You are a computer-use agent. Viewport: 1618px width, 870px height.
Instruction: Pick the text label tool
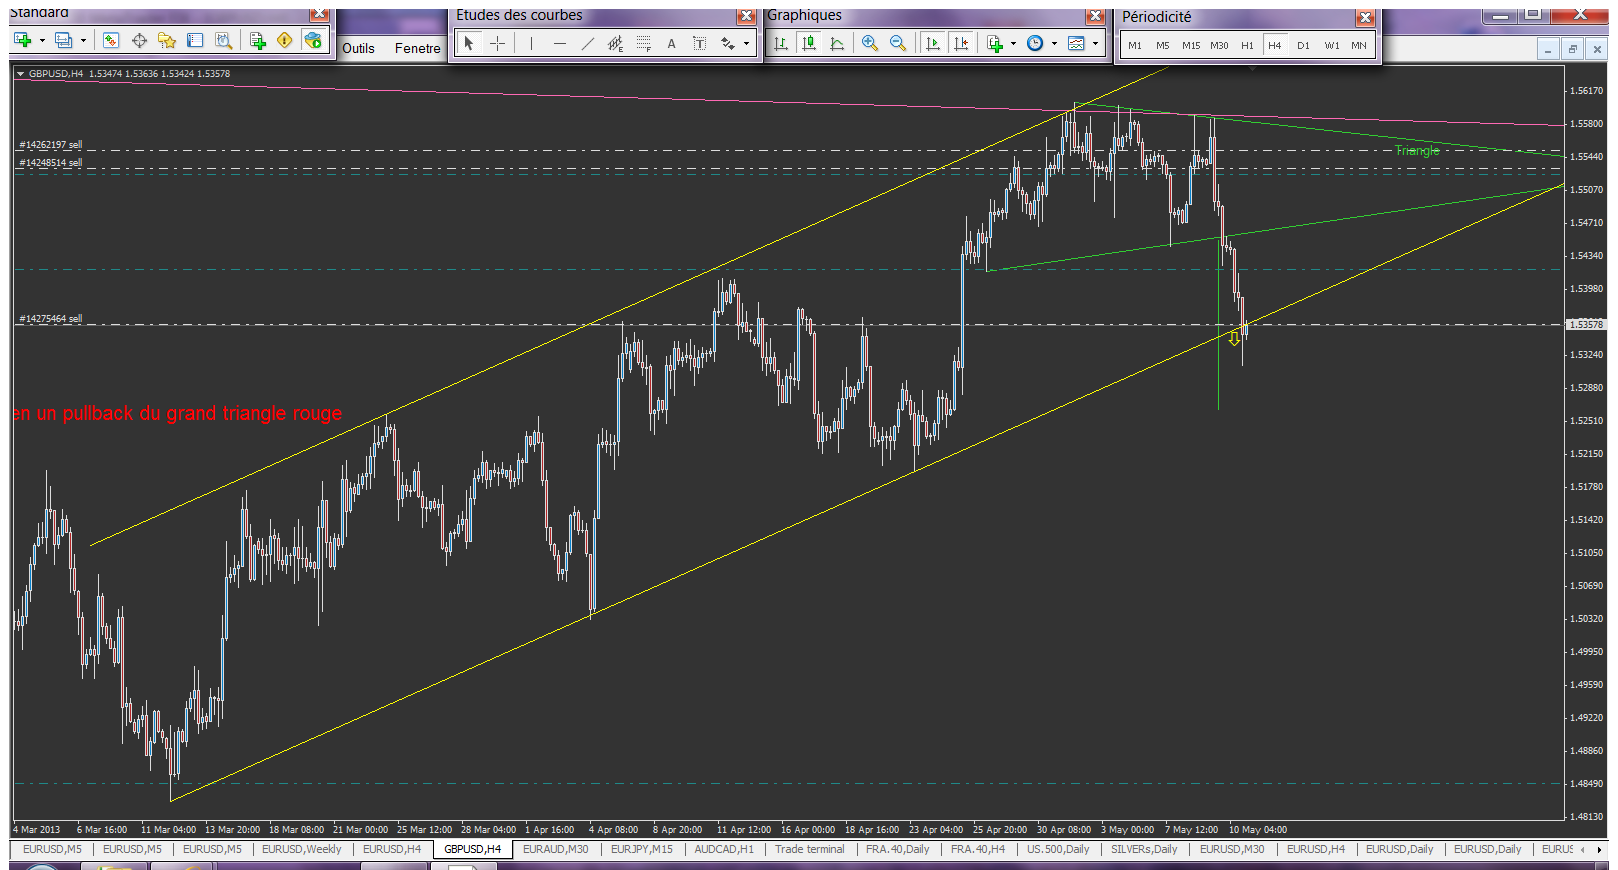coord(671,43)
